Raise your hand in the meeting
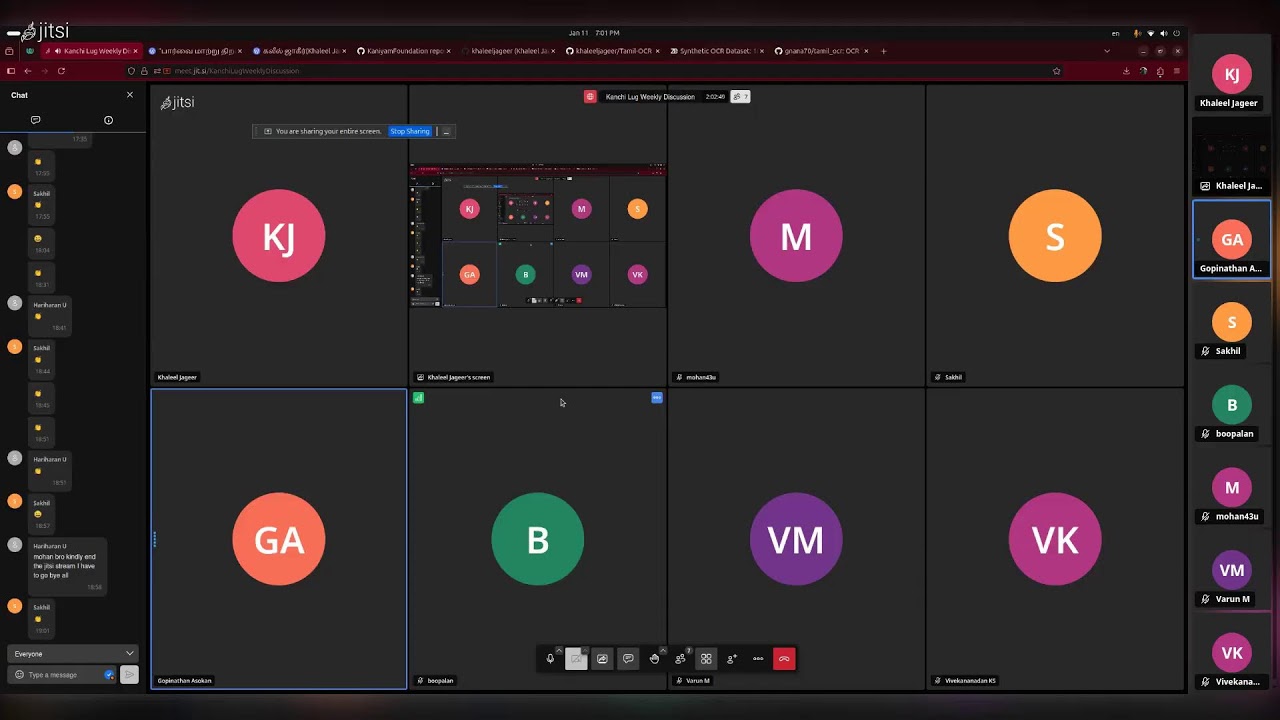Viewport: 1280px width, 720px height. (654, 659)
